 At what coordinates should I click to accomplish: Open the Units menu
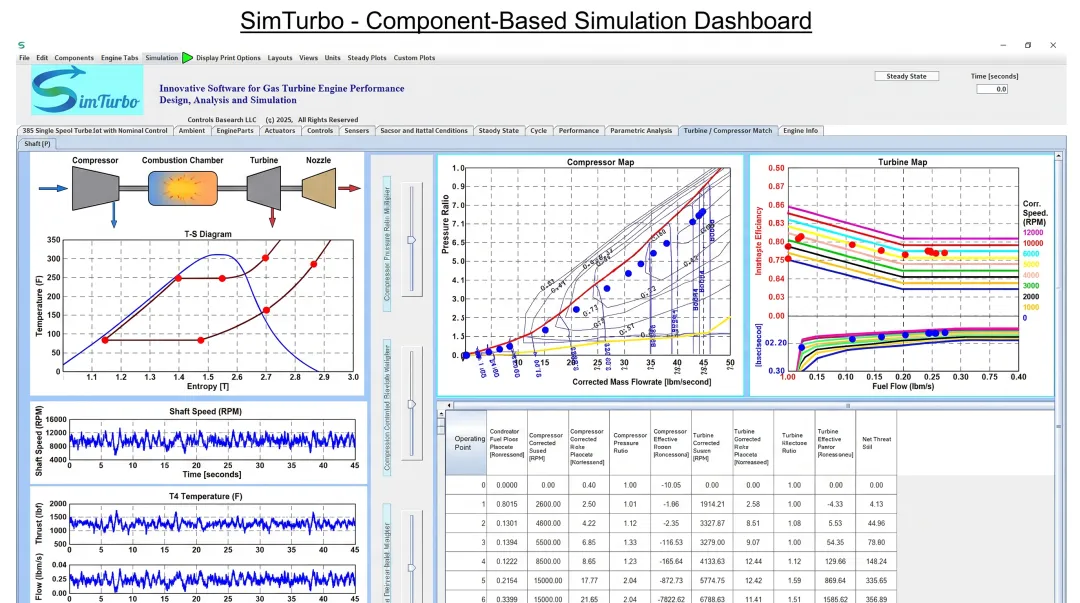[333, 58]
